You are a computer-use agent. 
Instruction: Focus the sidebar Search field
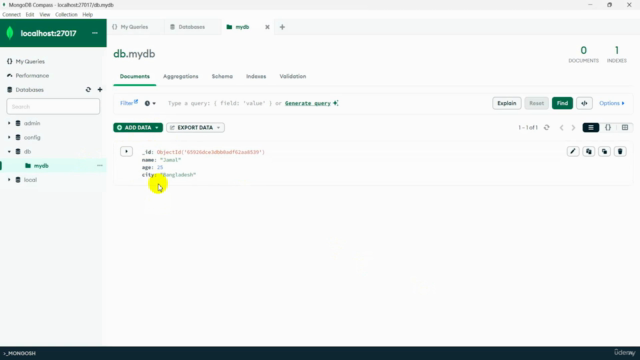[53, 107]
